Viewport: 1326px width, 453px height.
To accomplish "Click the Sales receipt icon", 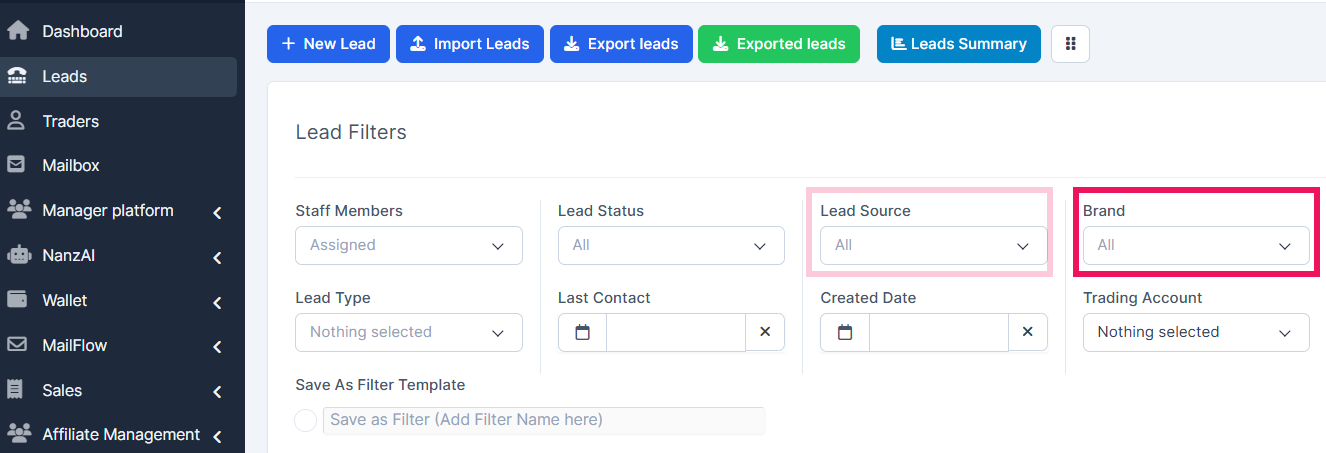I will (17, 390).
